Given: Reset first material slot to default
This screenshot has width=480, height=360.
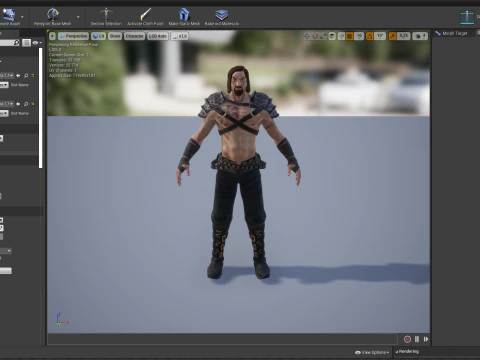Looking at the screenshot, I should 33,76.
